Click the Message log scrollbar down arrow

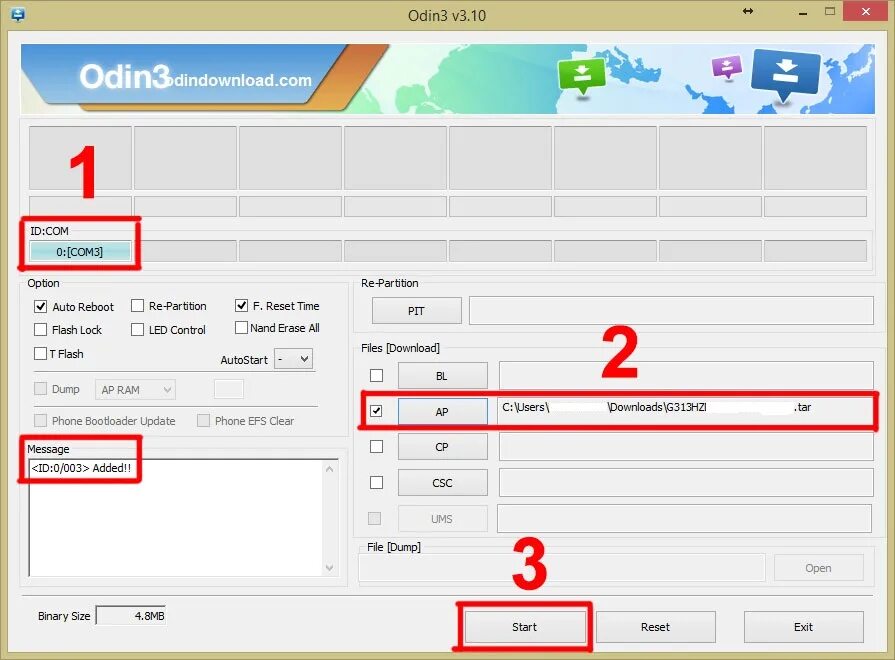pos(329,568)
